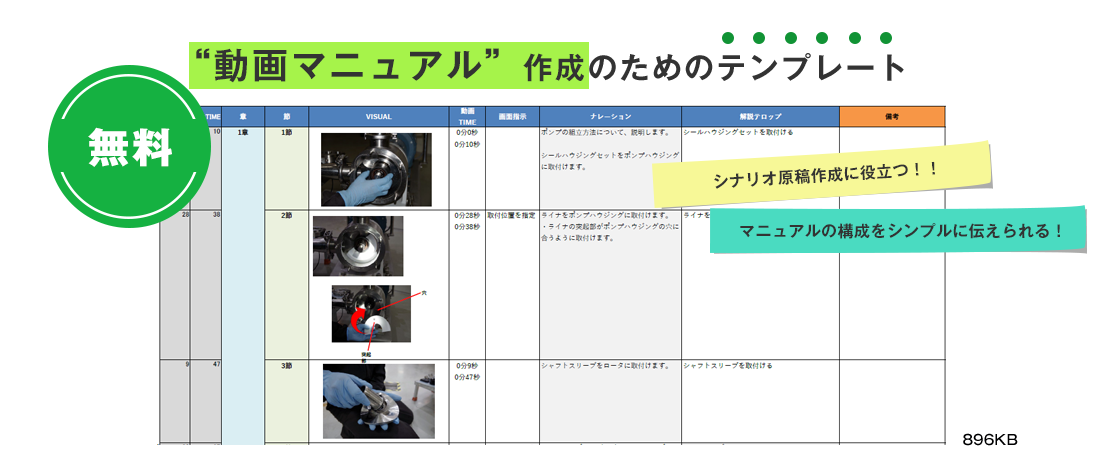Click the orange 備考 column header
The height and width of the screenshot is (465, 1100).
891,117
